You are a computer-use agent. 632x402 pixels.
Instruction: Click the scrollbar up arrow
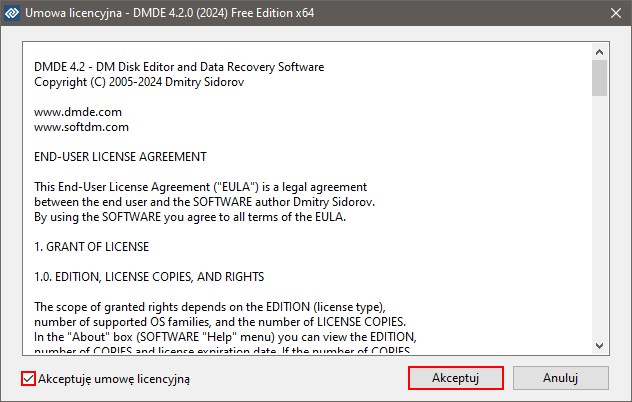point(599,52)
